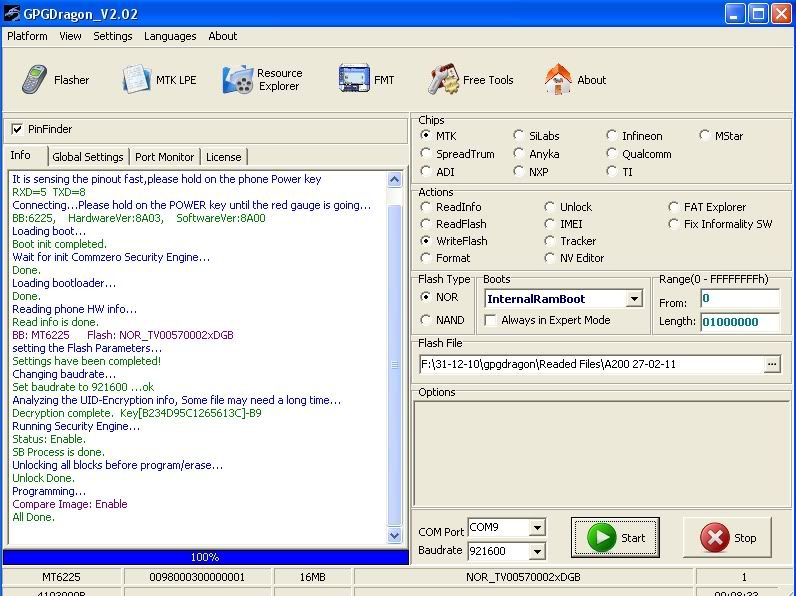The image size is (796, 596).
Task: Open the View menu
Action: (70, 36)
